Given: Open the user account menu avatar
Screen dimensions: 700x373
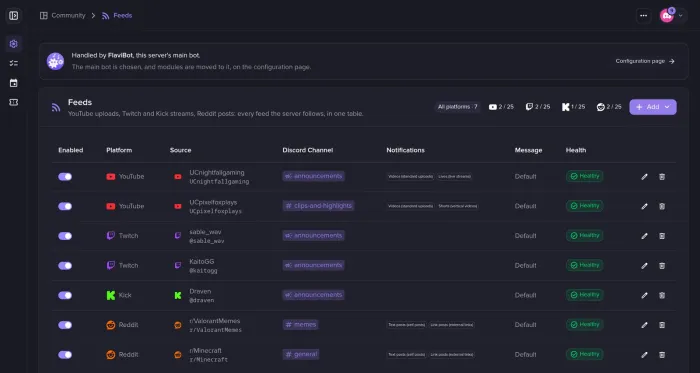Looking at the screenshot, I should (667, 16).
